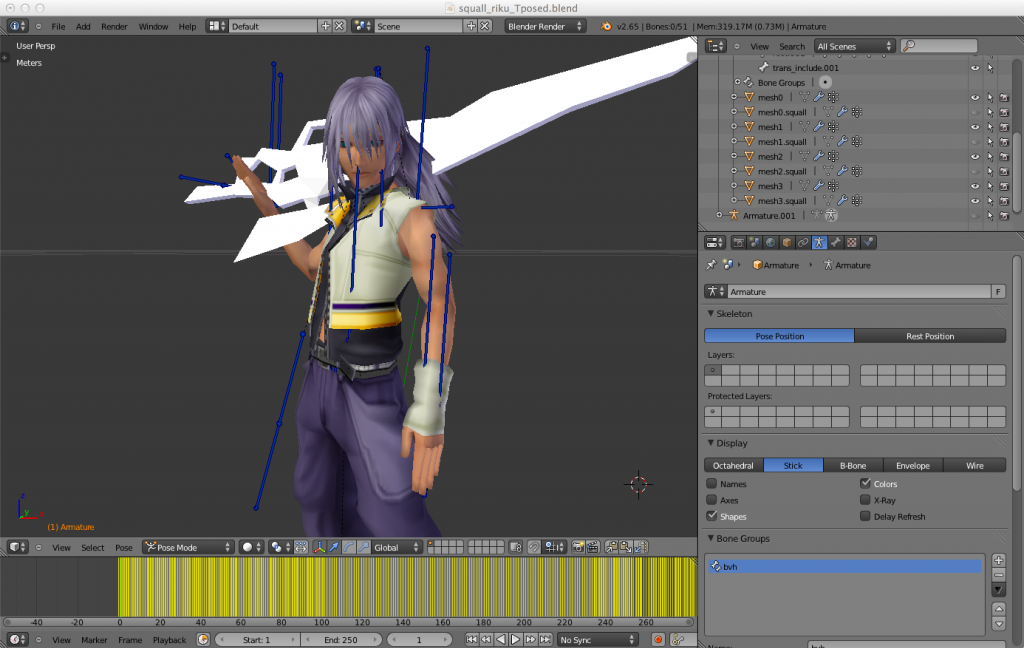
Task: Toggle the 3D manipulator axes icon
Action: (x=319, y=547)
